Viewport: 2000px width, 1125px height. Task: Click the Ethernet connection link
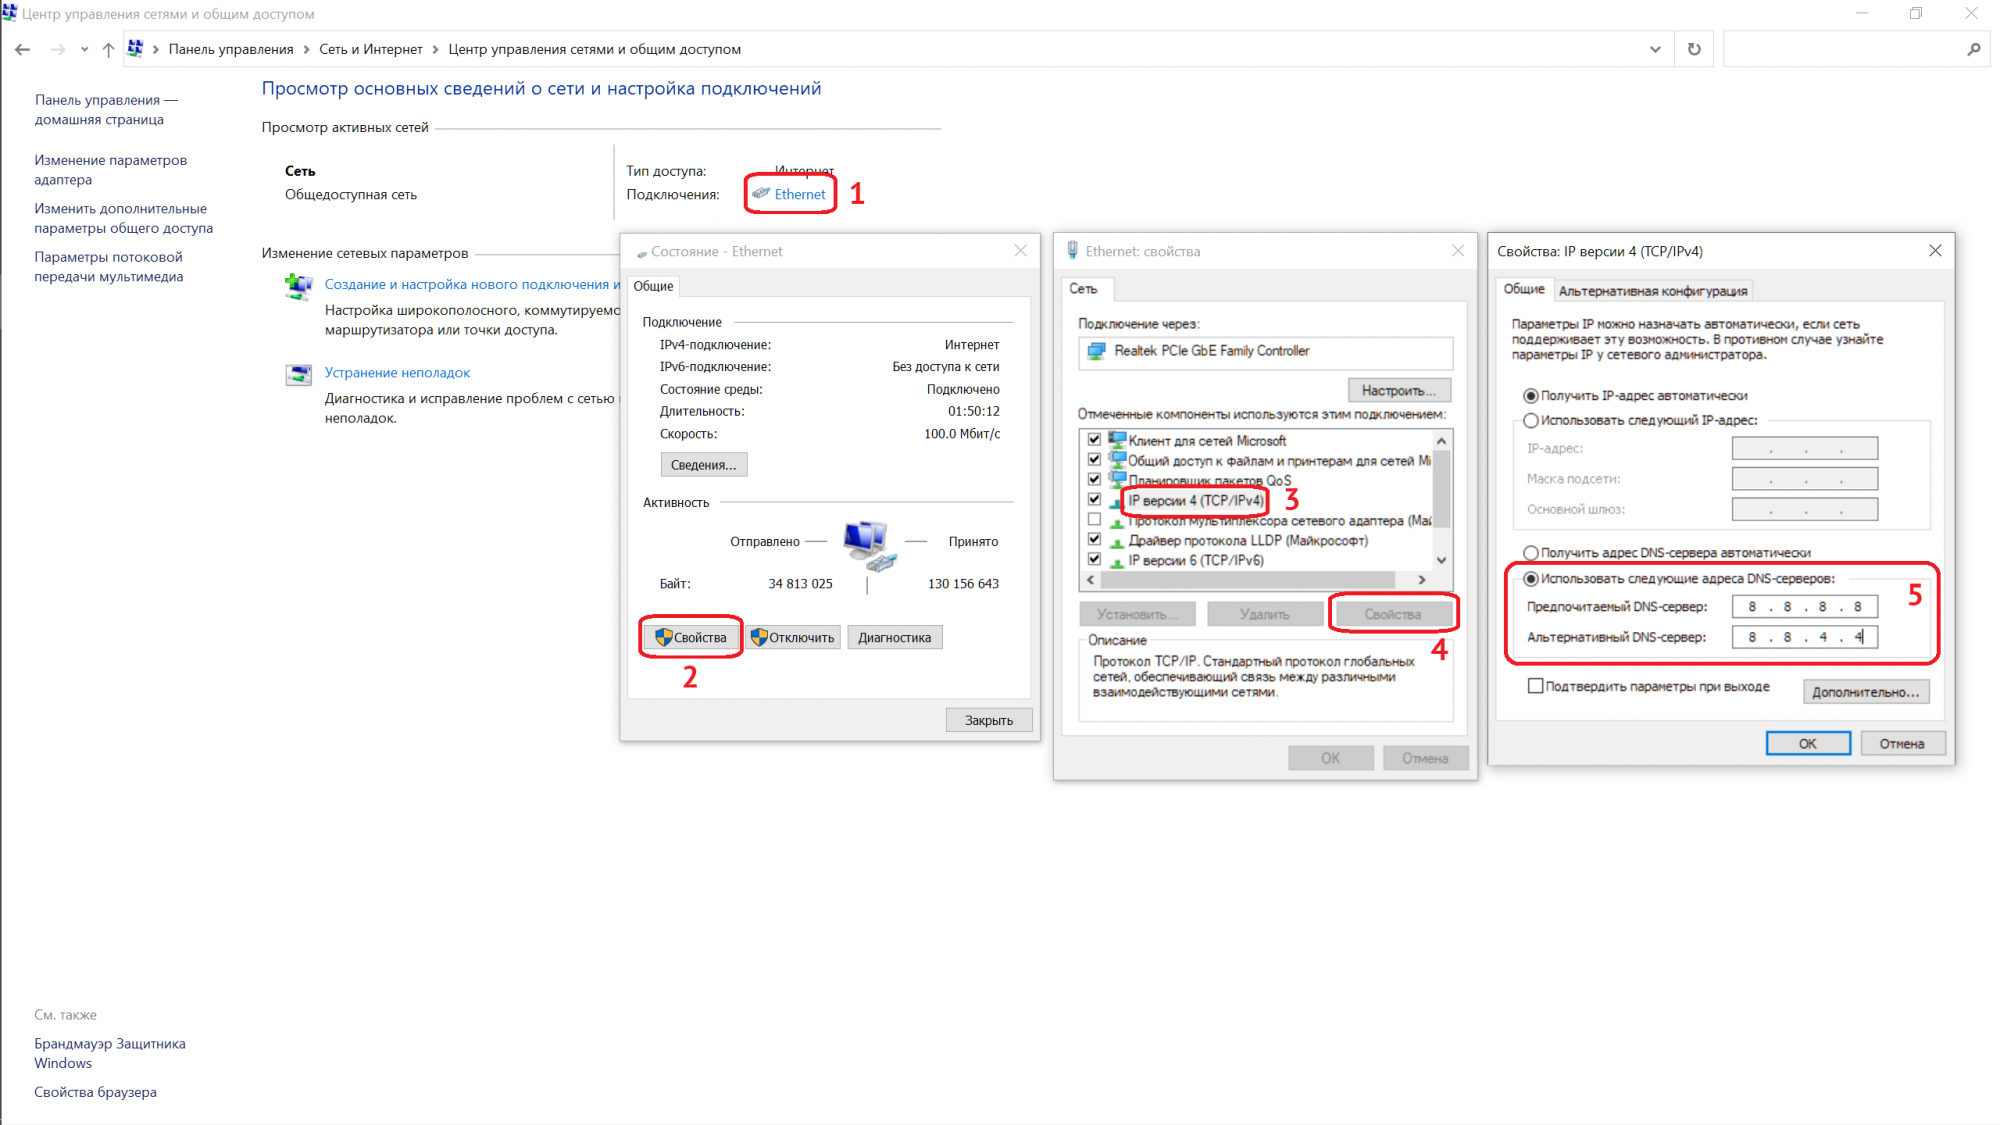[799, 194]
